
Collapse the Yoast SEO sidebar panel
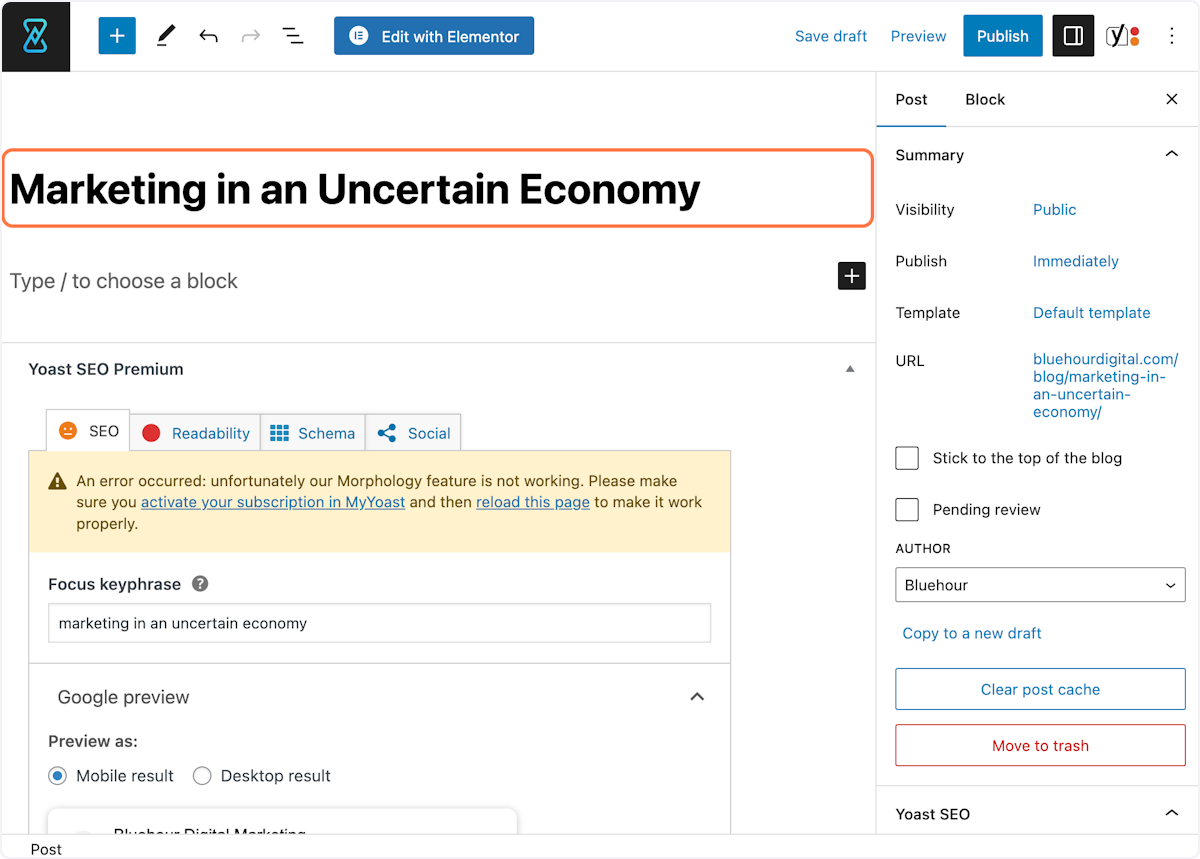(1172, 814)
